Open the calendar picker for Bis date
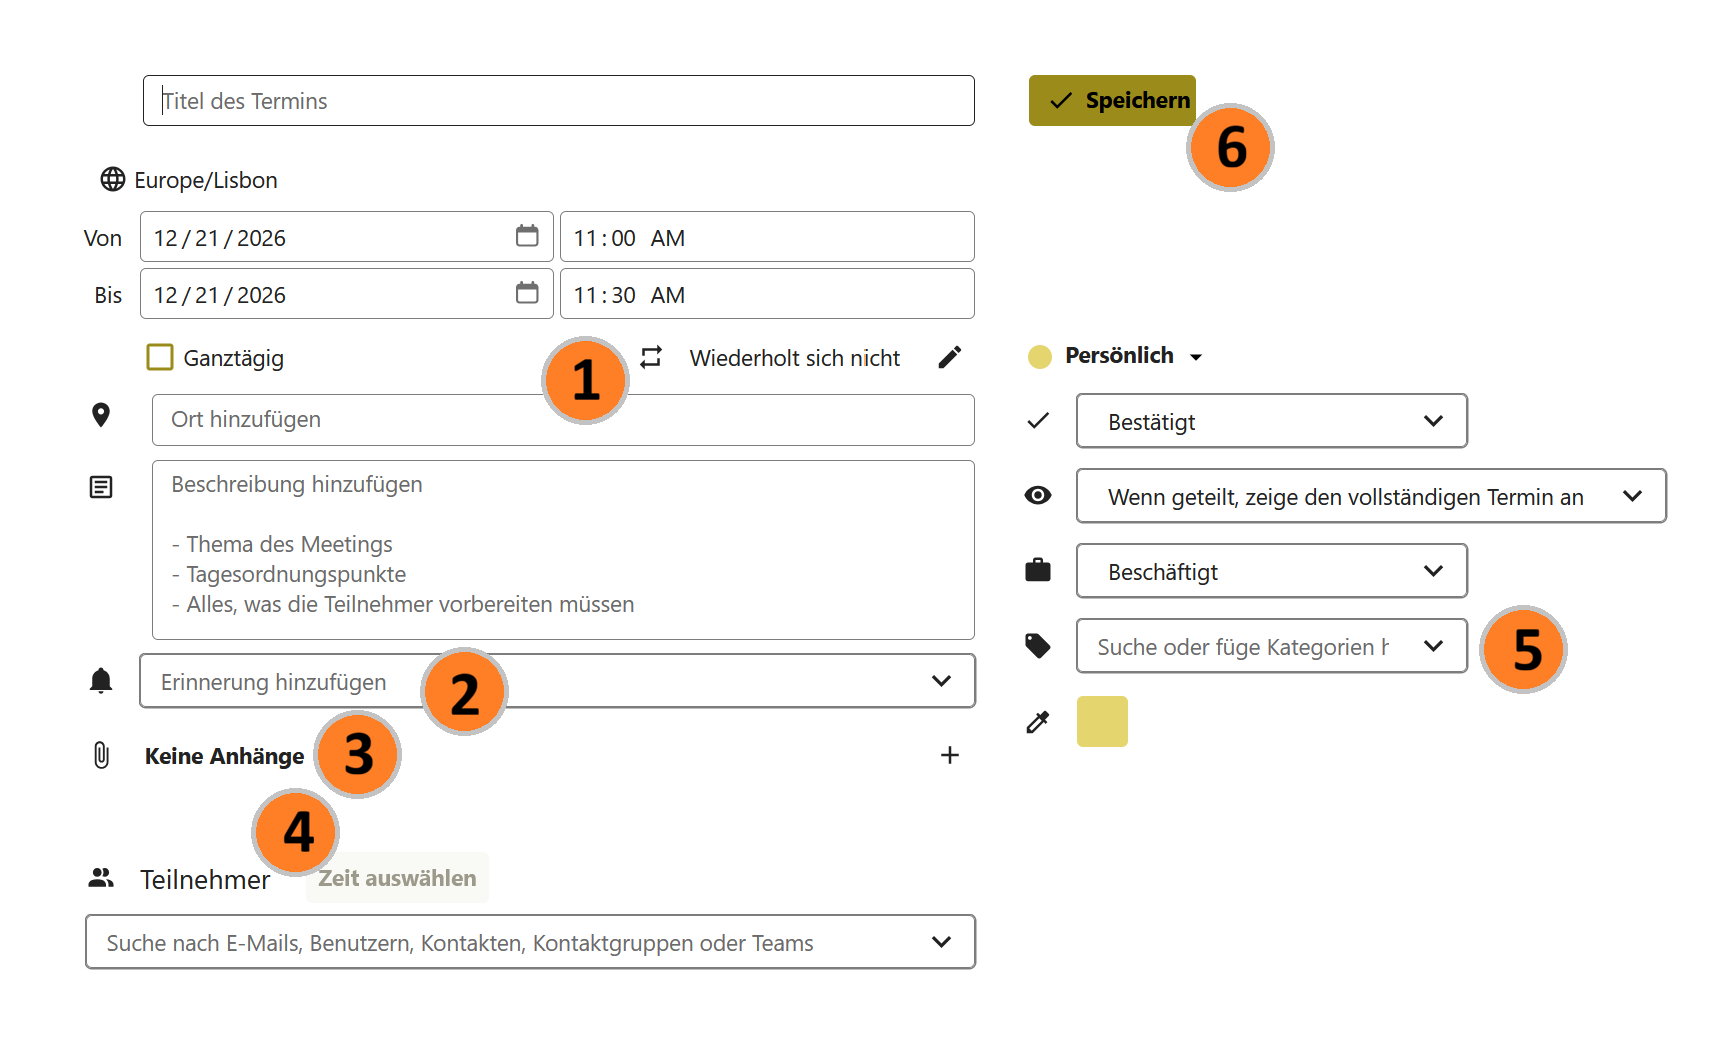The height and width of the screenshot is (1062, 1723). [527, 293]
